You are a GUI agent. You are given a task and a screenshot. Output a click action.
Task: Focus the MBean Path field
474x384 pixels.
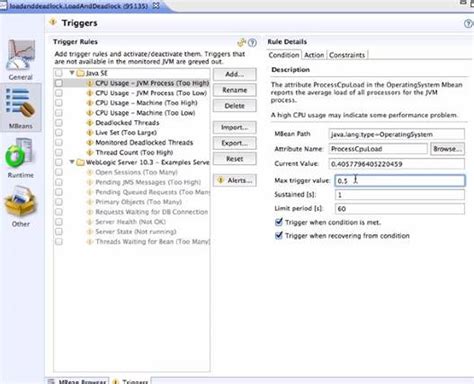pyautogui.click(x=396, y=134)
